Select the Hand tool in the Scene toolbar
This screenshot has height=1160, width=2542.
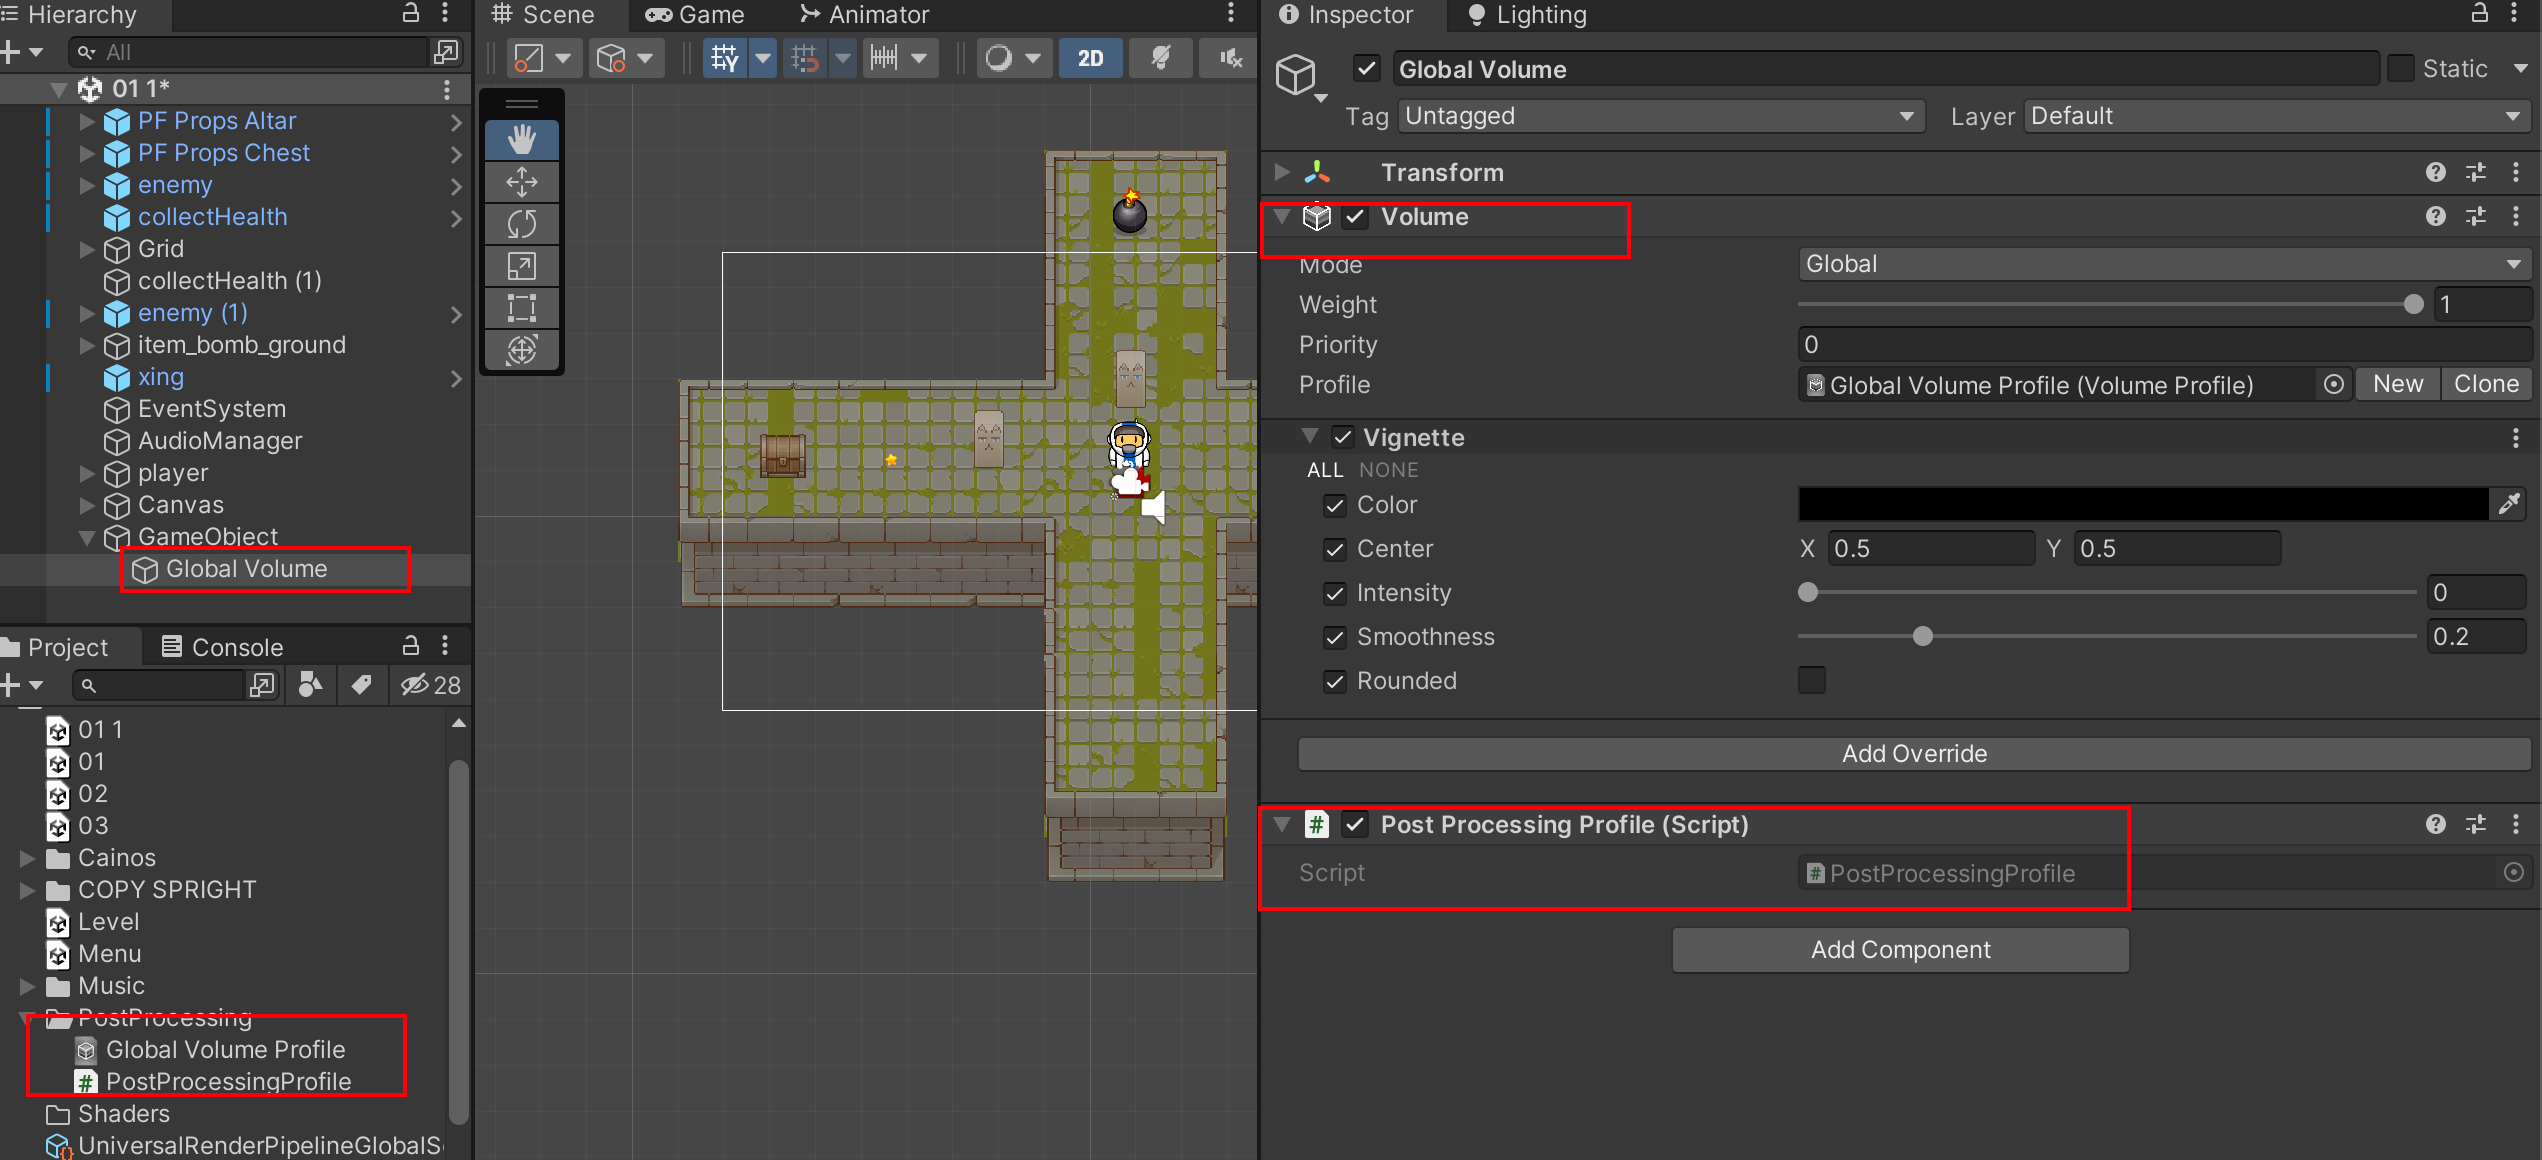[x=521, y=139]
